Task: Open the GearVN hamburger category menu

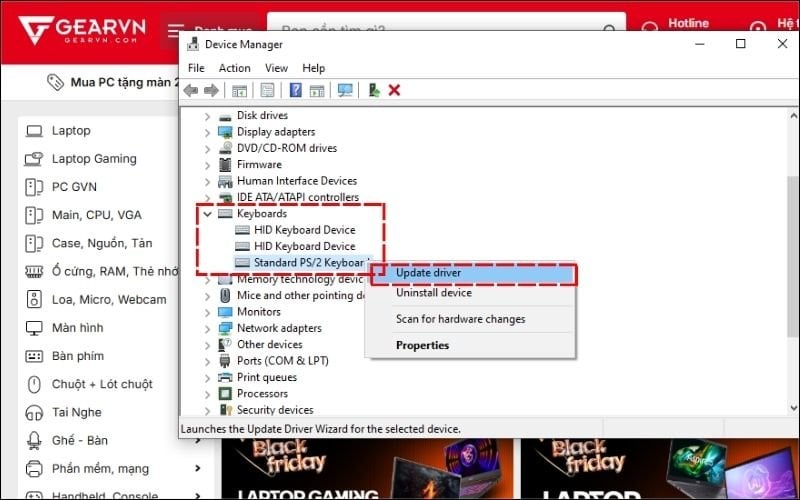Action: pos(176,31)
